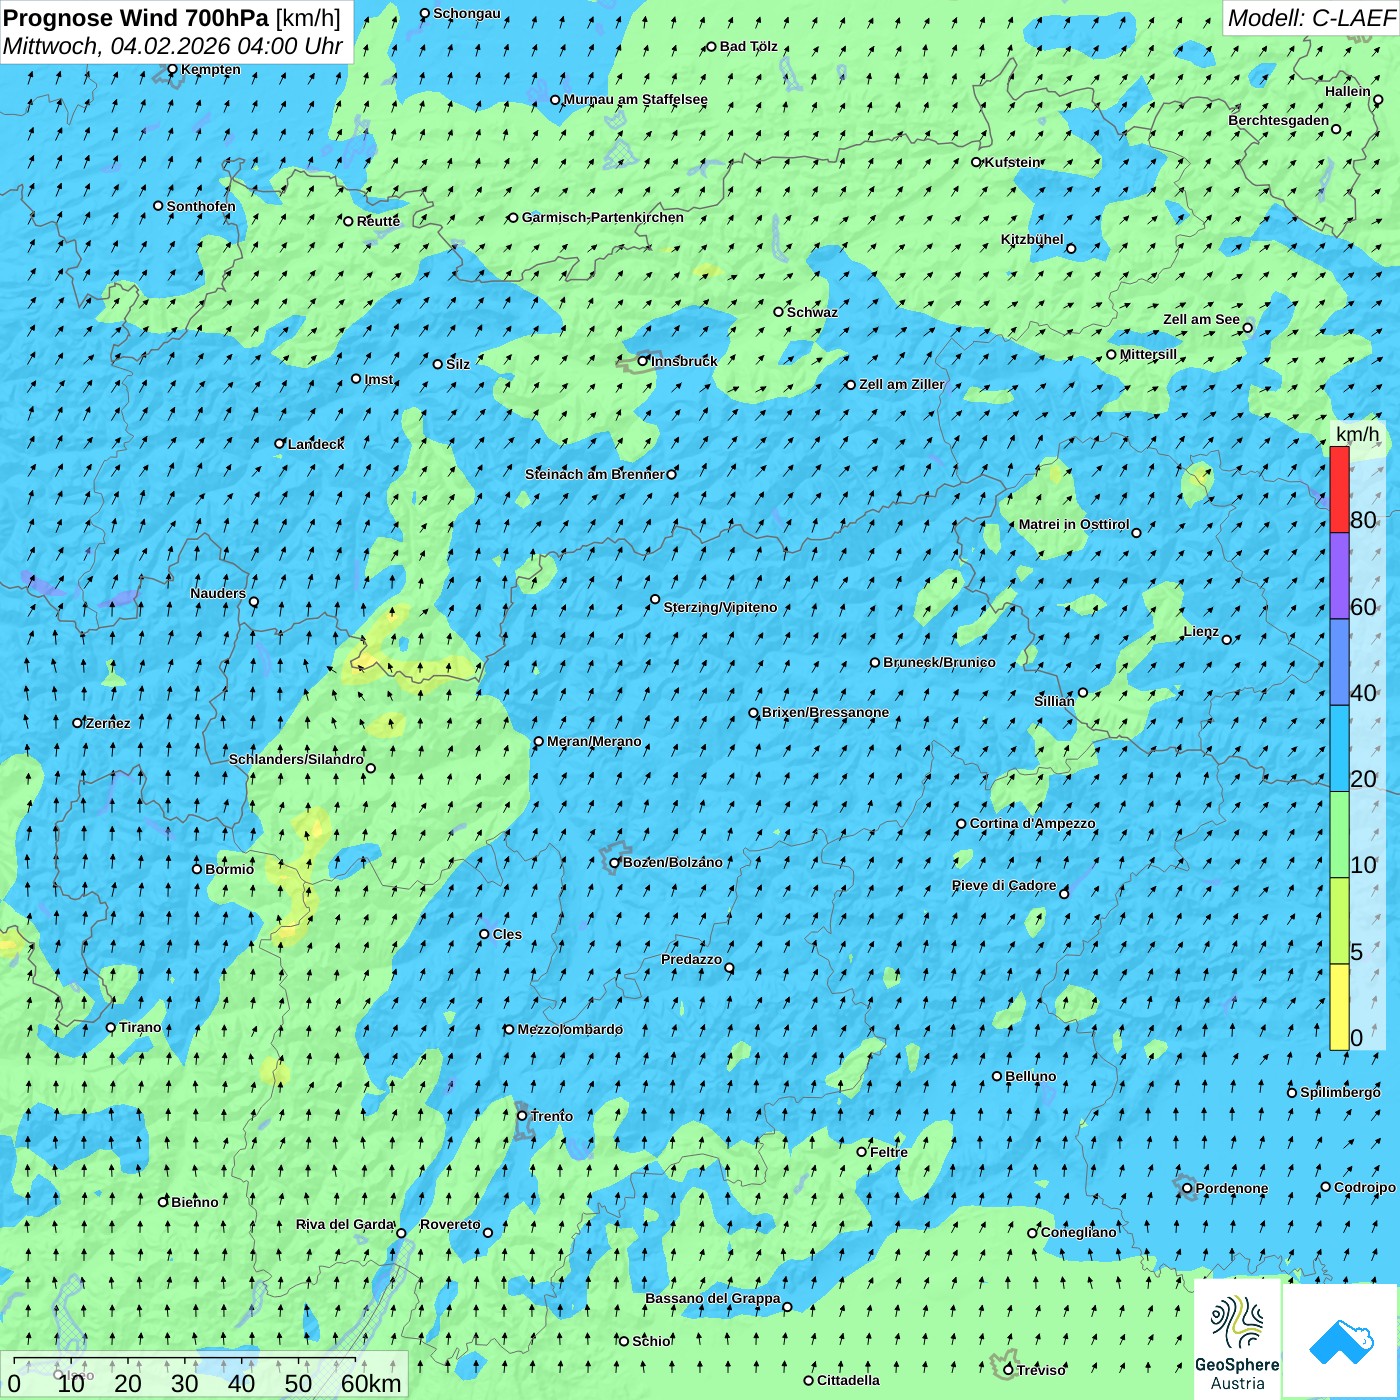Click the Cortina d'Ampezzo location dot

pyautogui.click(x=961, y=824)
